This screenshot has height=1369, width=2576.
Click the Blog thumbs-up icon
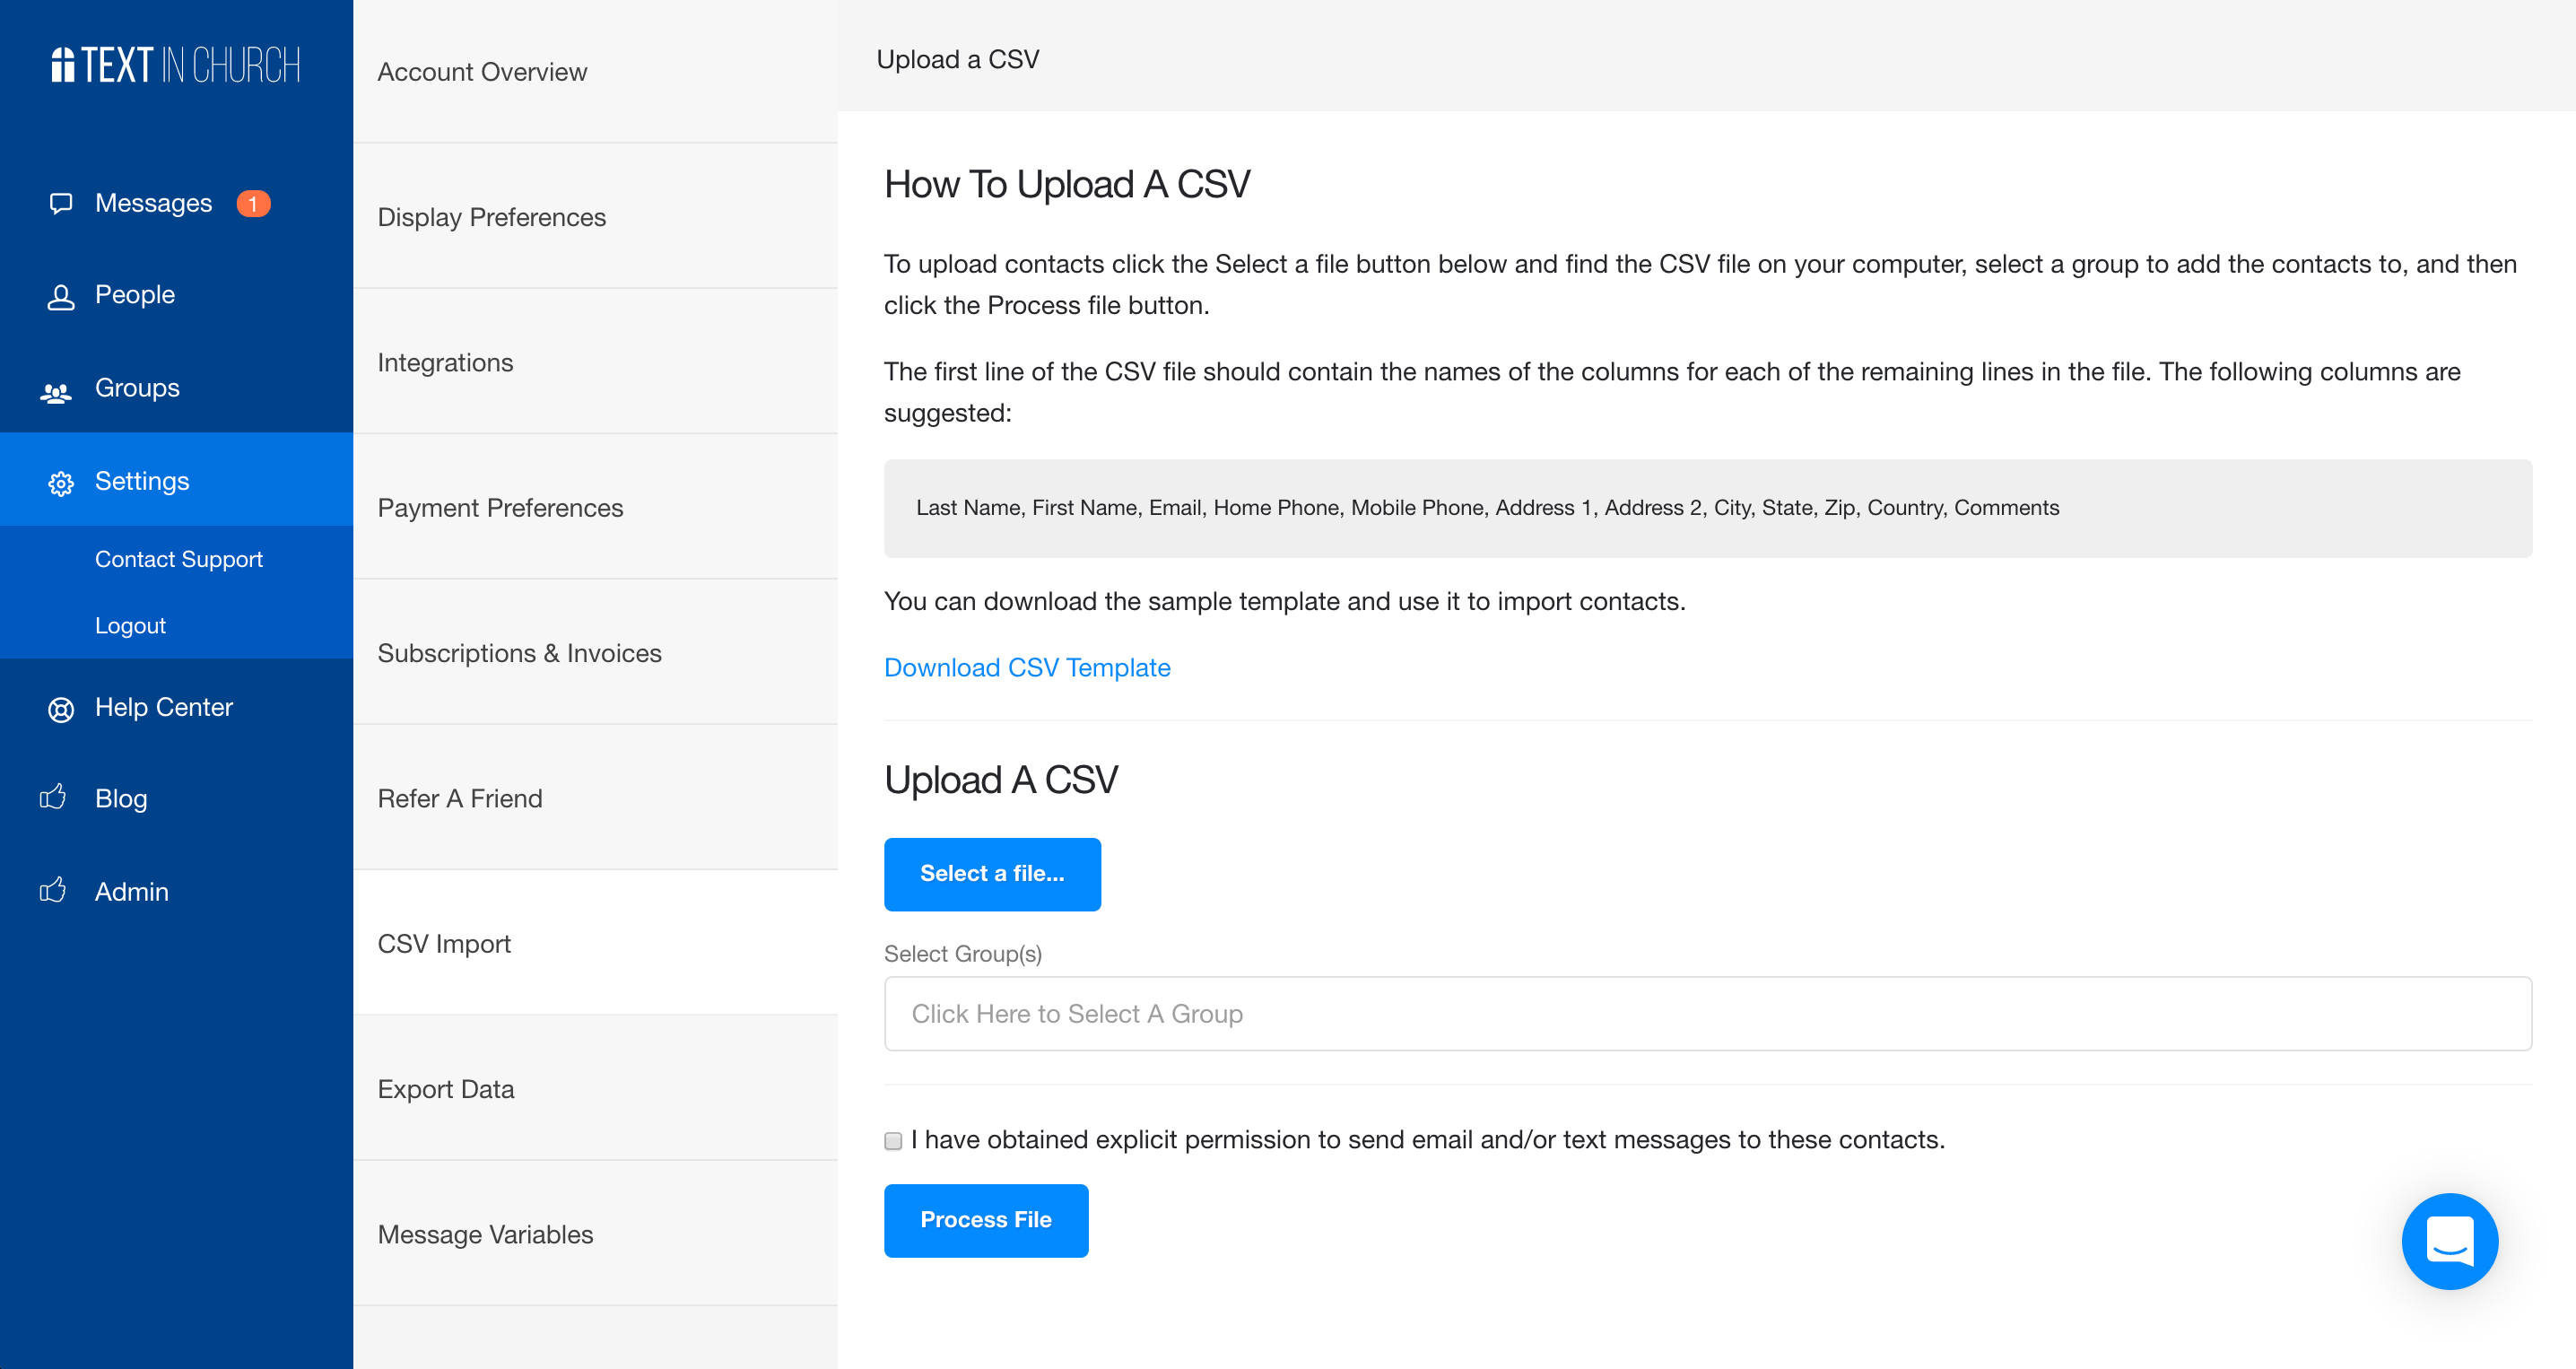[x=53, y=797]
